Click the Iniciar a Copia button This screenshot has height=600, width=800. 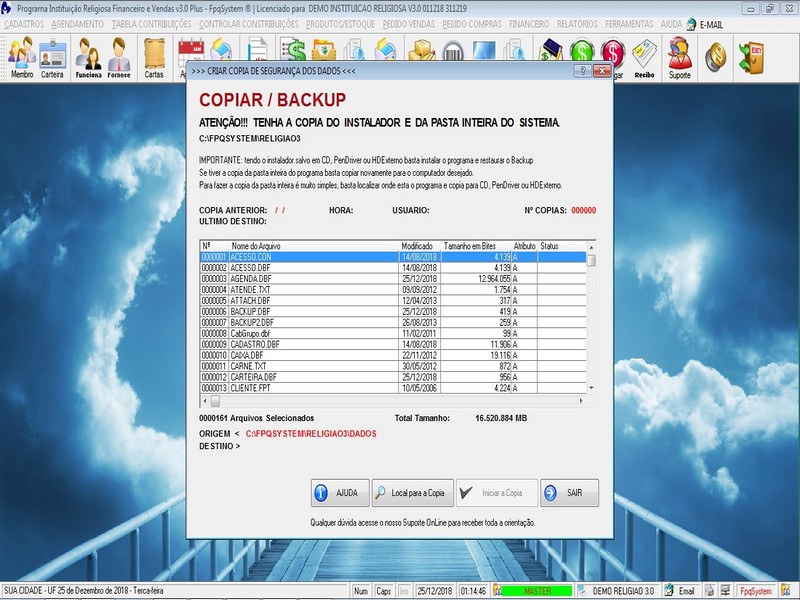point(497,493)
